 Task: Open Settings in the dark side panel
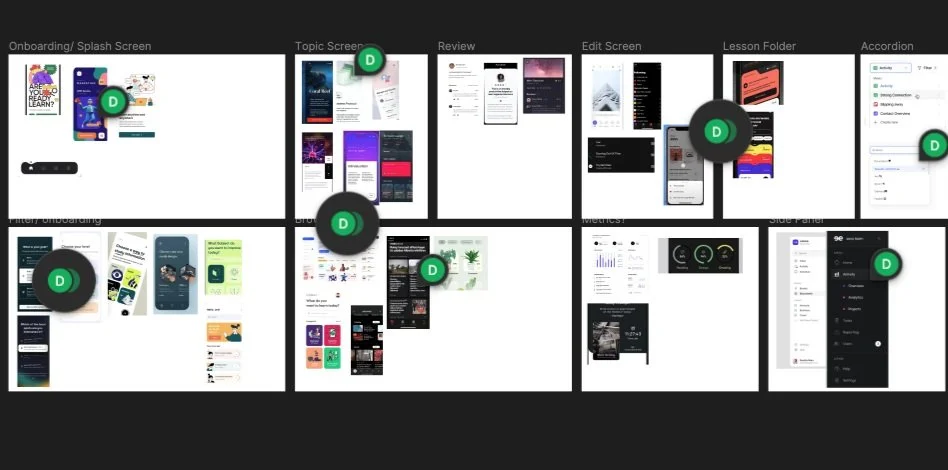tap(849, 380)
